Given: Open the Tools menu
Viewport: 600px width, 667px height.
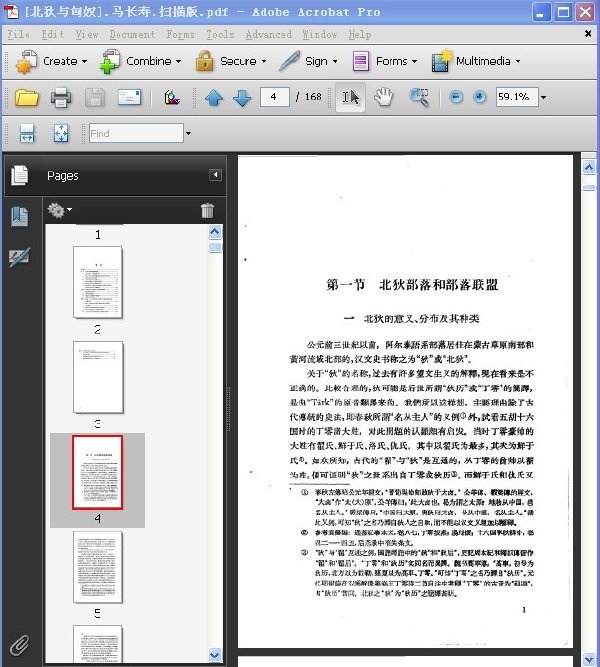Looking at the screenshot, I should point(220,34).
